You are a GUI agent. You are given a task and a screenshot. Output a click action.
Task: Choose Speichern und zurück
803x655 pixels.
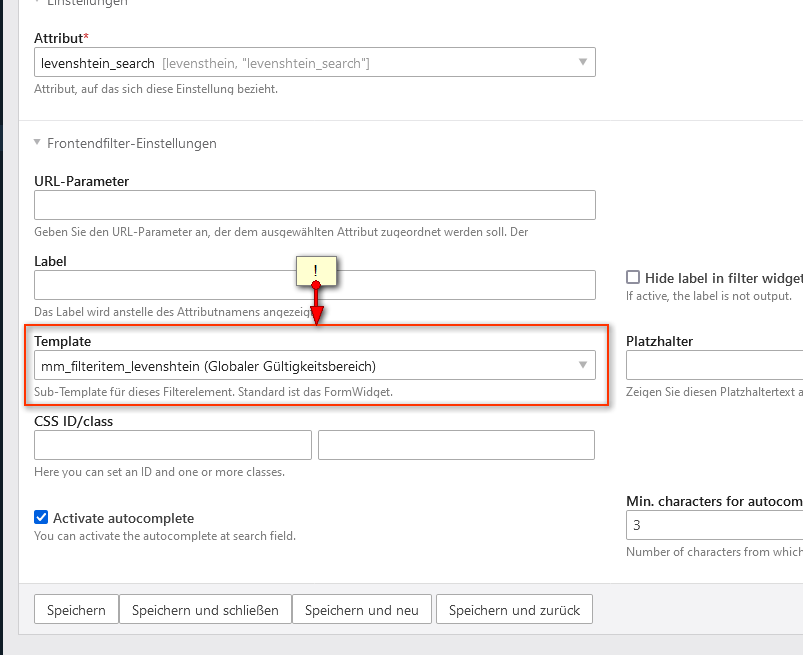(x=514, y=609)
